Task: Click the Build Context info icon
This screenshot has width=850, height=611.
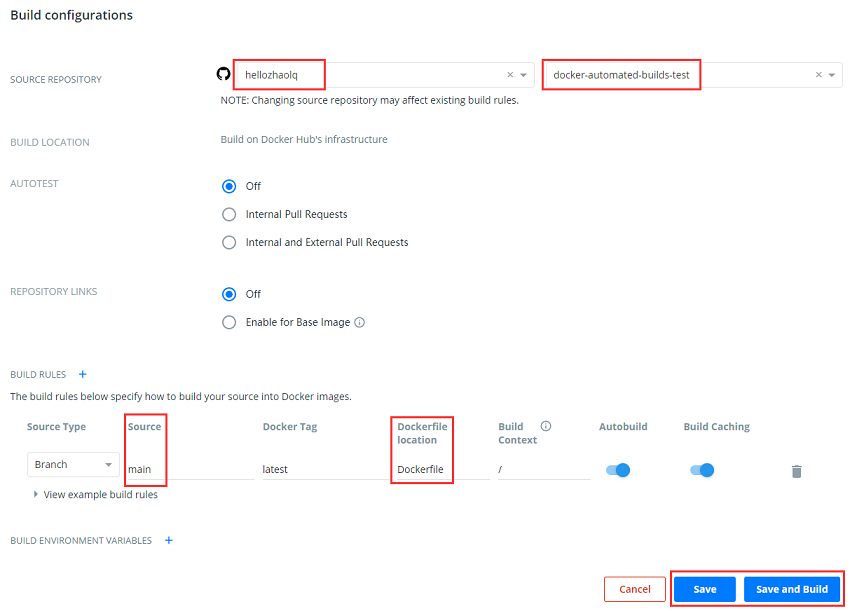Action: (x=546, y=426)
